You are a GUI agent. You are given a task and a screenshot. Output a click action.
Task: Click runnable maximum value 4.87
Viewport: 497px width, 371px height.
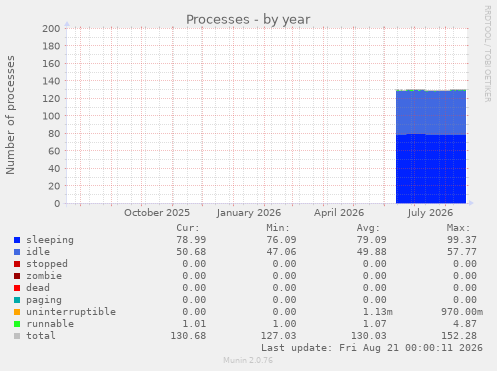(x=465, y=324)
